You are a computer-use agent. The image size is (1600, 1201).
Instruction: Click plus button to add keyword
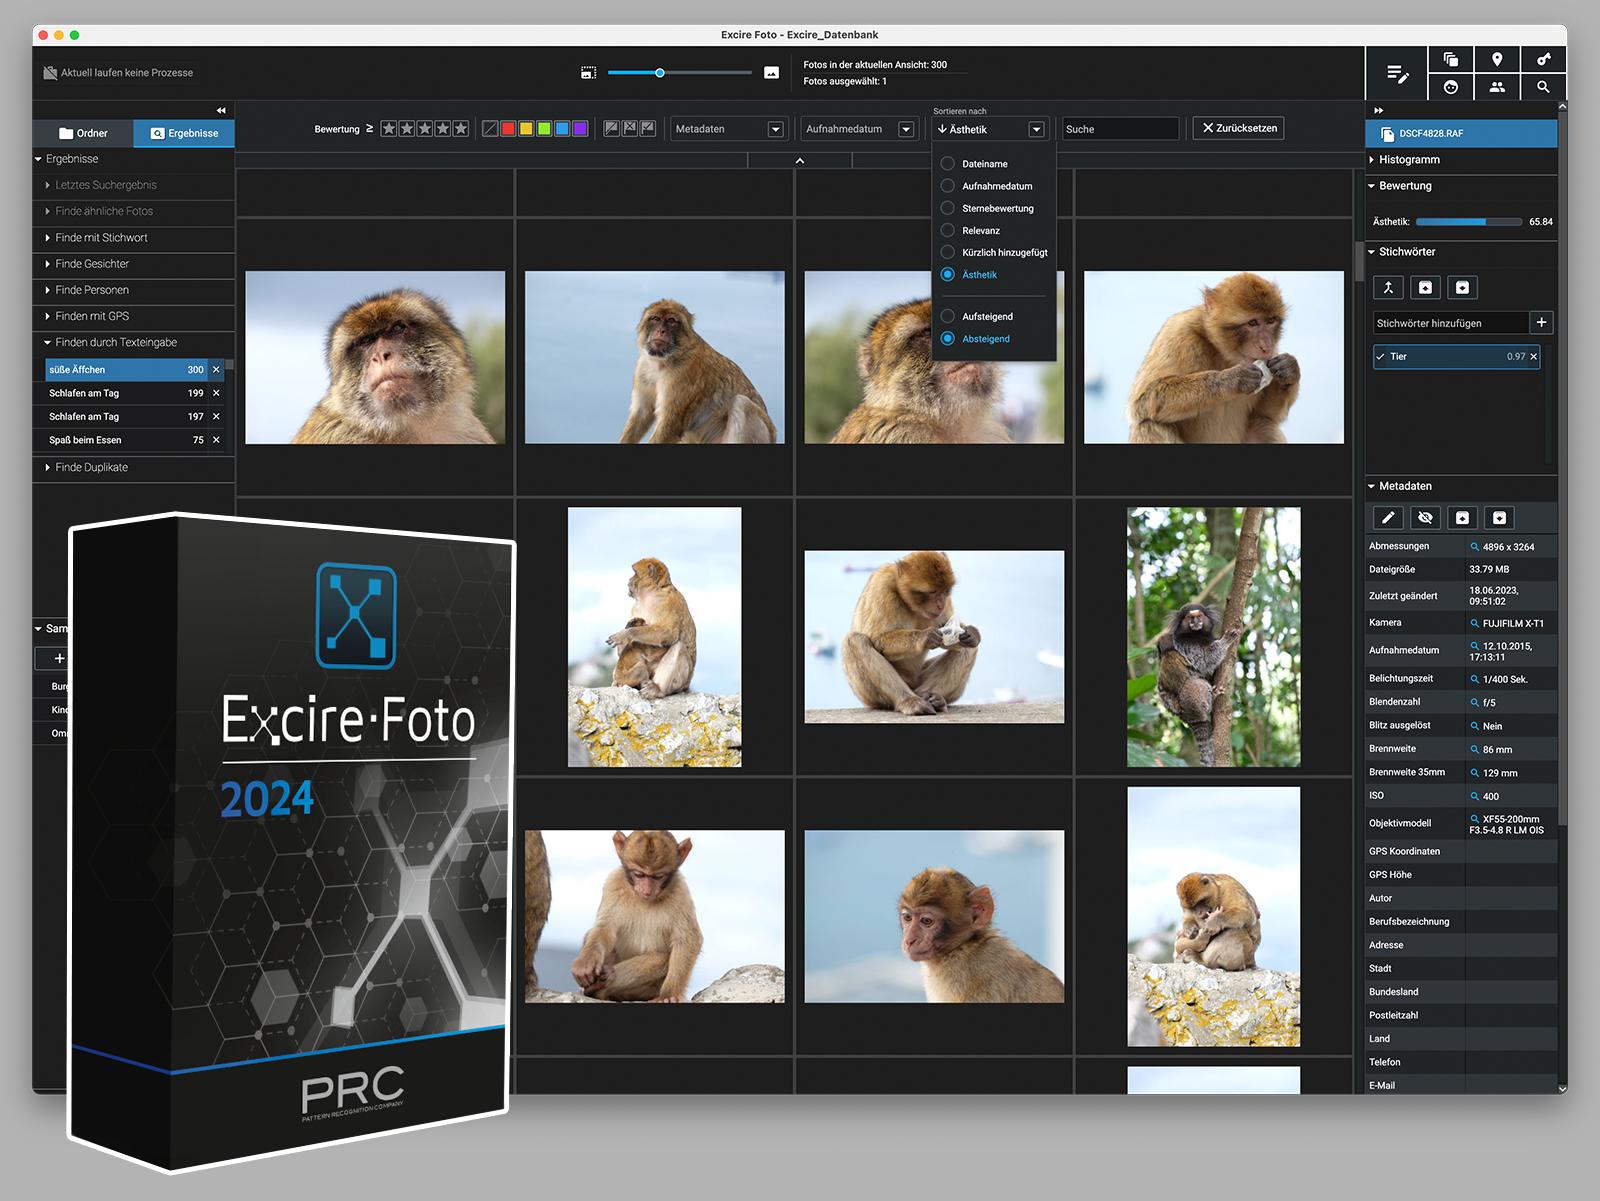click(1541, 322)
